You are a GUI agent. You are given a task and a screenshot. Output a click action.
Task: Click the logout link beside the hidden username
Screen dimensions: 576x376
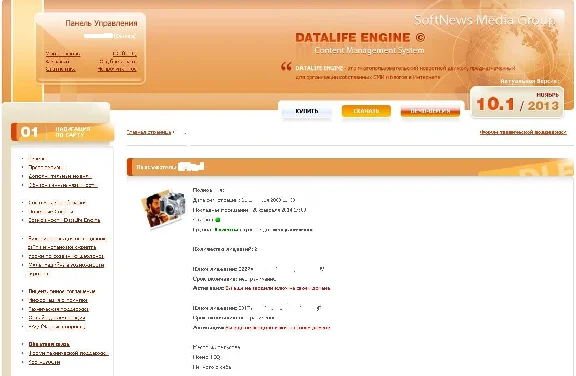point(125,36)
